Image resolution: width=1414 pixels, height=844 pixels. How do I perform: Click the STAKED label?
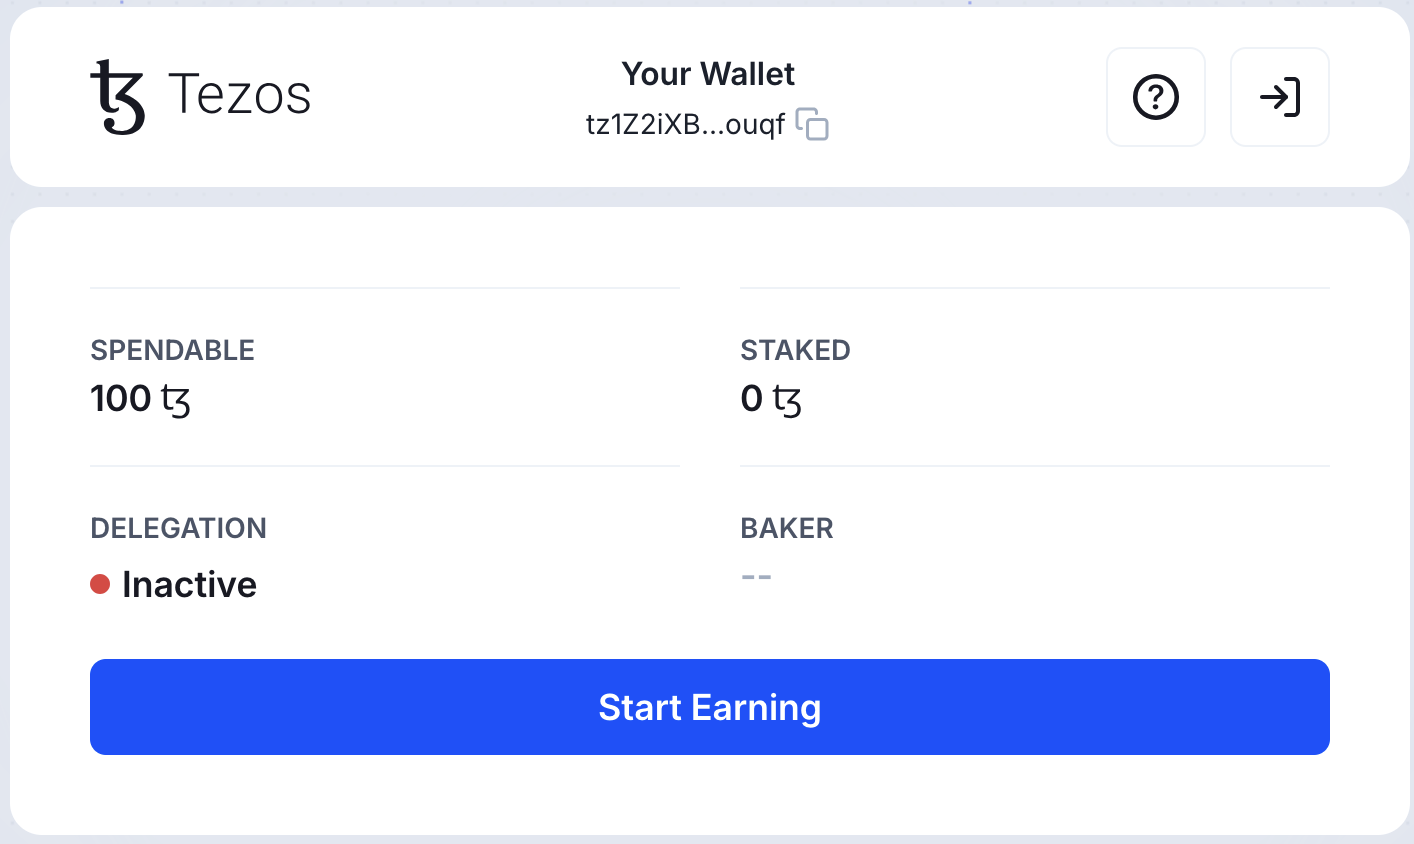[x=795, y=350]
